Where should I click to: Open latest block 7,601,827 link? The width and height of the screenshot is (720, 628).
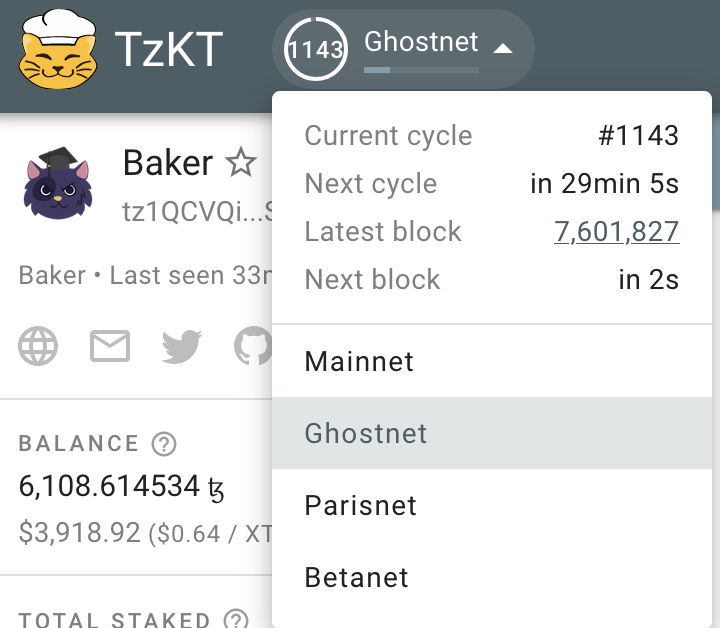coord(616,232)
